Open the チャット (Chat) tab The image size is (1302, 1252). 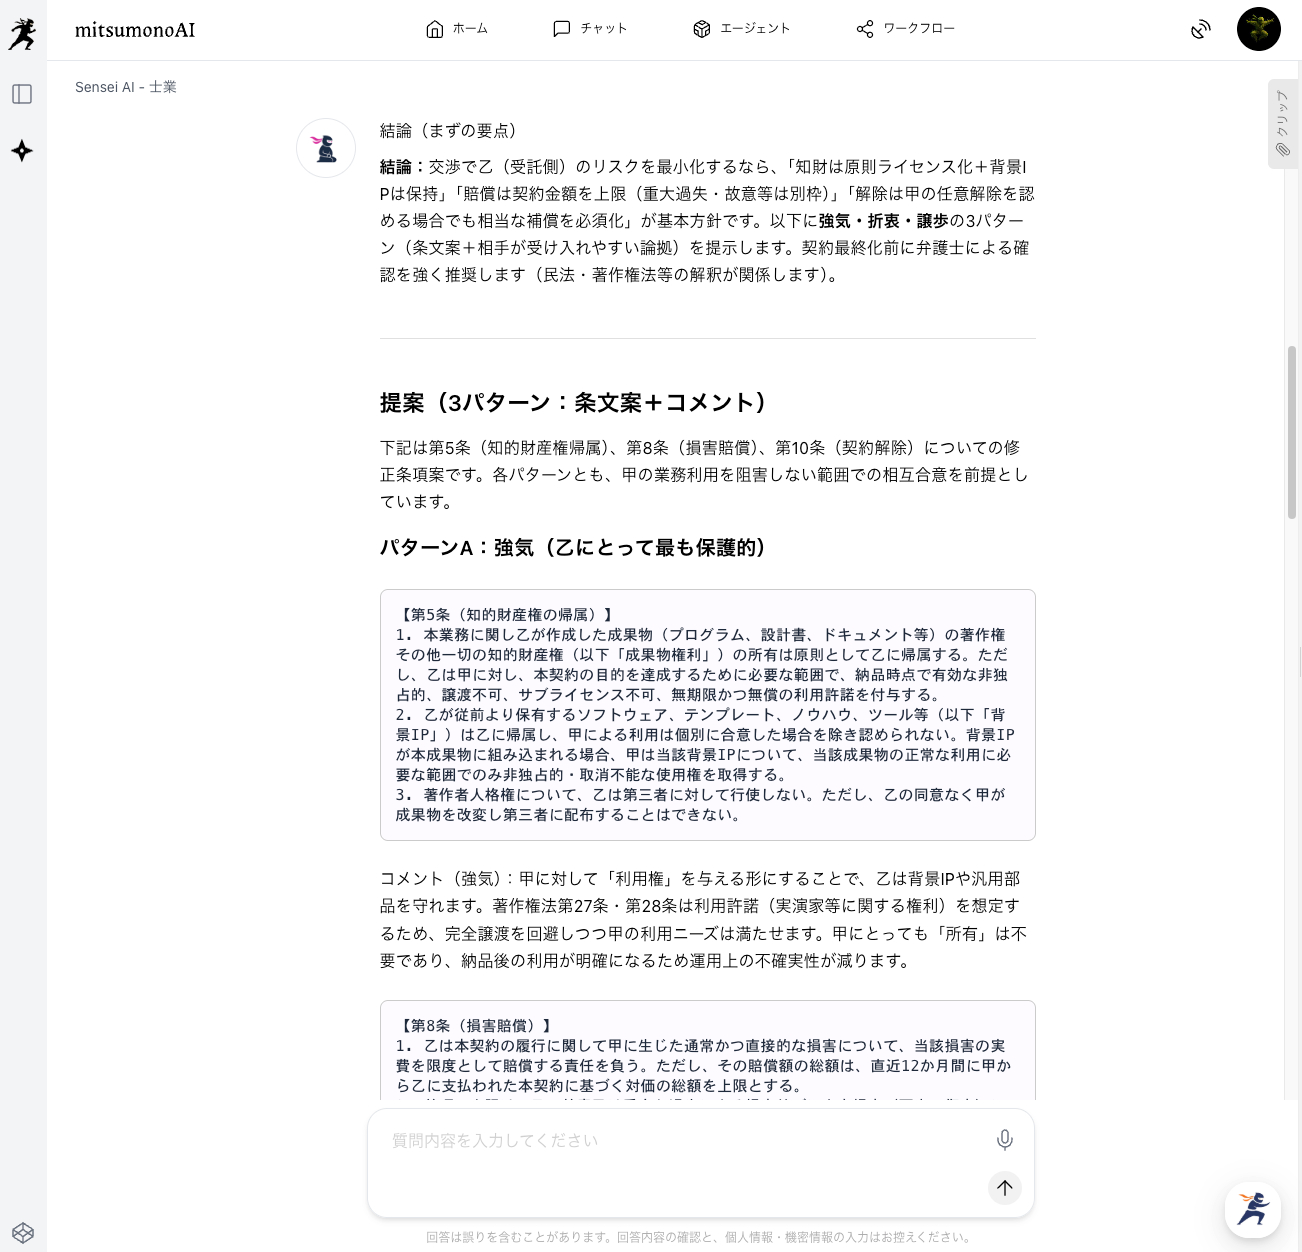(590, 29)
